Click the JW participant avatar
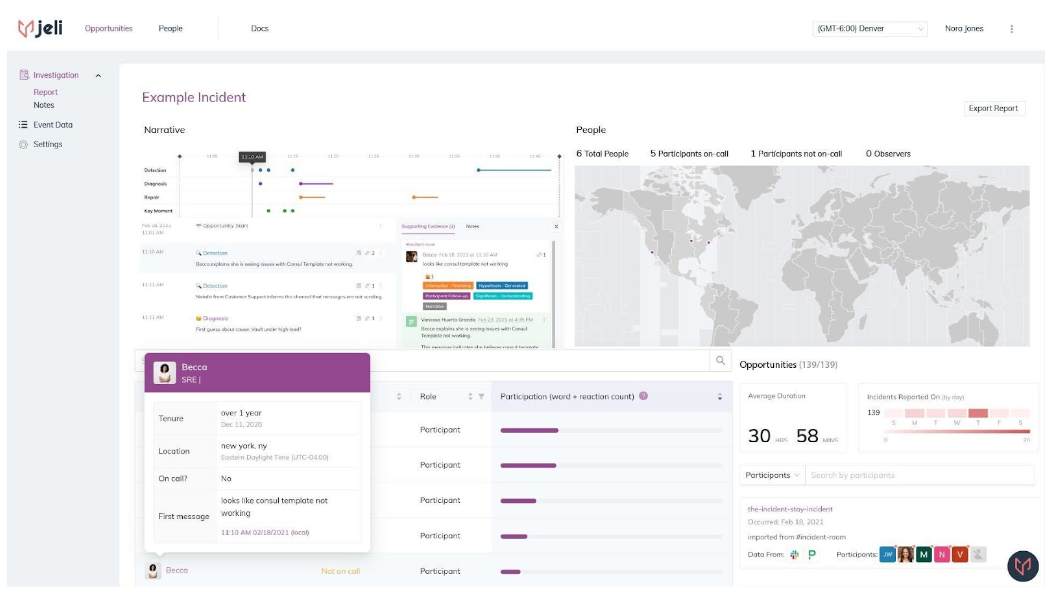Image resolution: width=1060 pixels, height=592 pixels. (887, 555)
